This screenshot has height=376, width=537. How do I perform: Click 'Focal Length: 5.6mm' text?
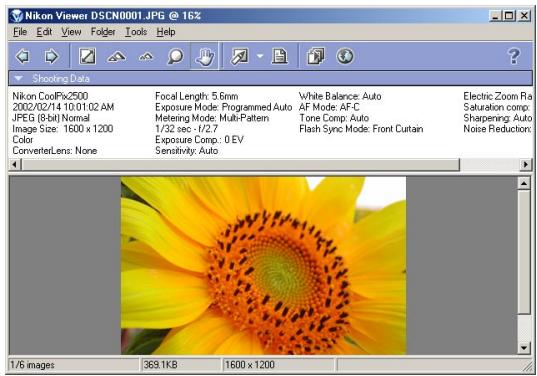tap(197, 96)
